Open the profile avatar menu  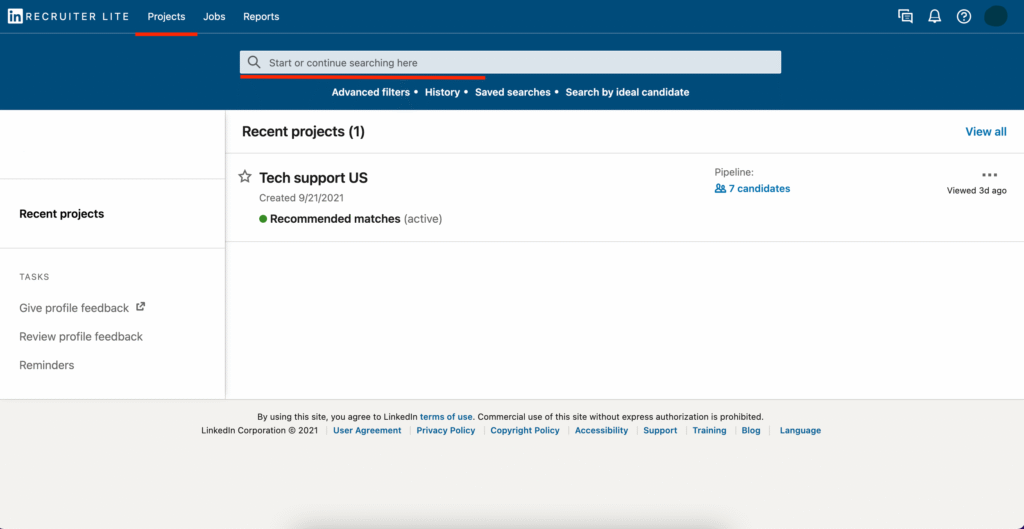(995, 16)
